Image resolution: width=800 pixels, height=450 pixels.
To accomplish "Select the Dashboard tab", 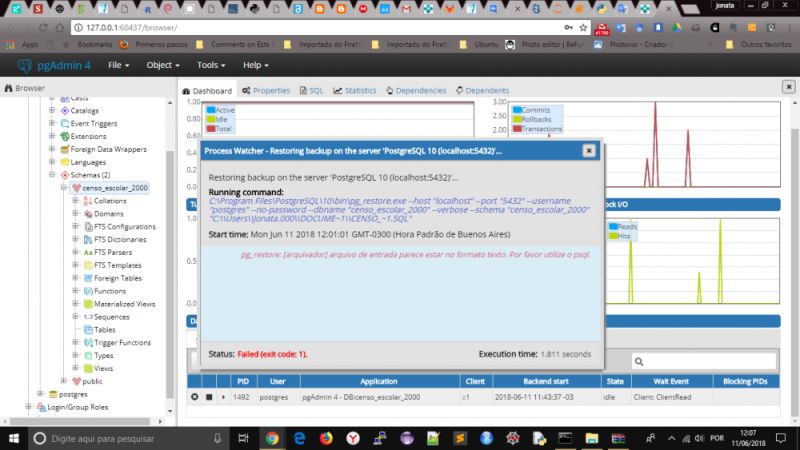I will pyautogui.click(x=207, y=91).
